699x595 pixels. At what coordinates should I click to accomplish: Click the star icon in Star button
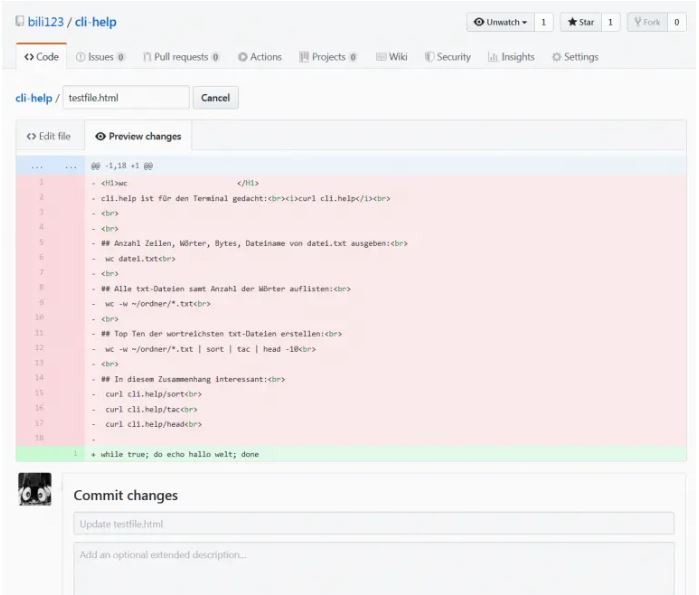coord(572,22)
